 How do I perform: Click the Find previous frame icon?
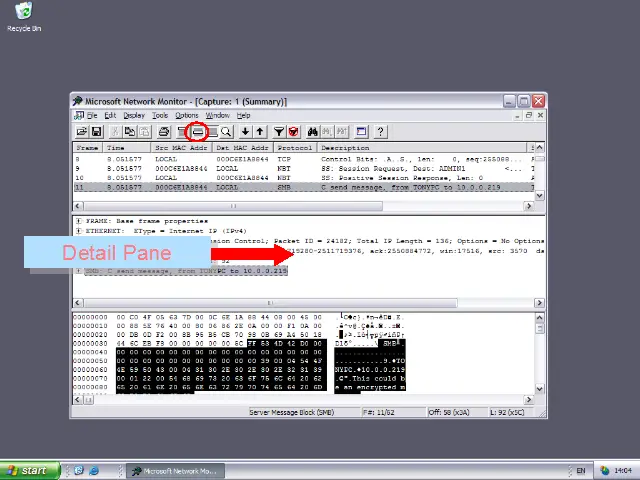point(342,131)
